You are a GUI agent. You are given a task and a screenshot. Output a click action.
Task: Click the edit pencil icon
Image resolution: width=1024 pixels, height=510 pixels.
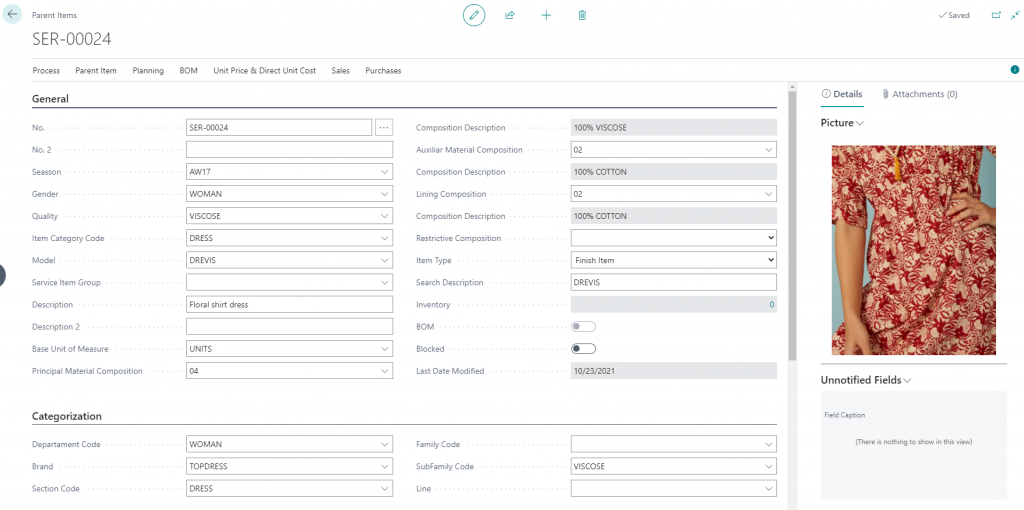pyautogui.click(x=474, y=15)
